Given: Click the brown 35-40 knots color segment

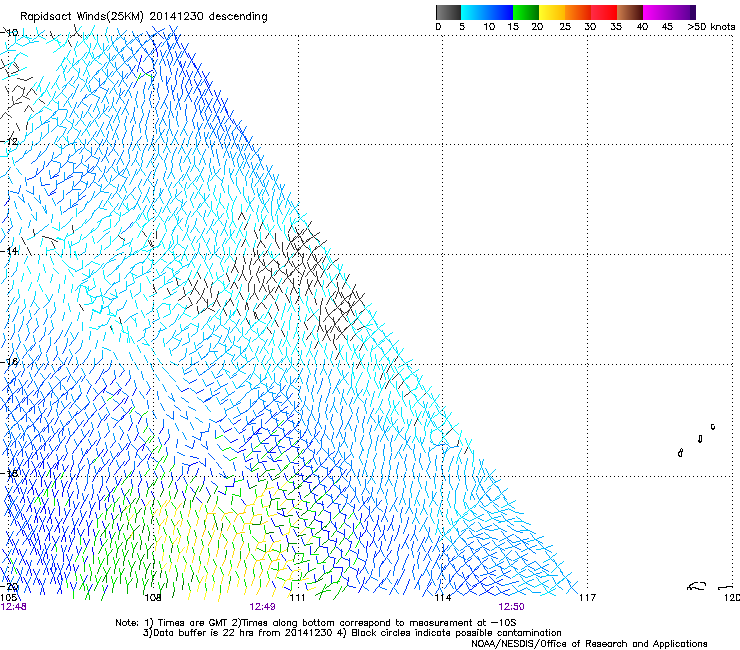Looking at the screenshot, I should click(630, 12).
